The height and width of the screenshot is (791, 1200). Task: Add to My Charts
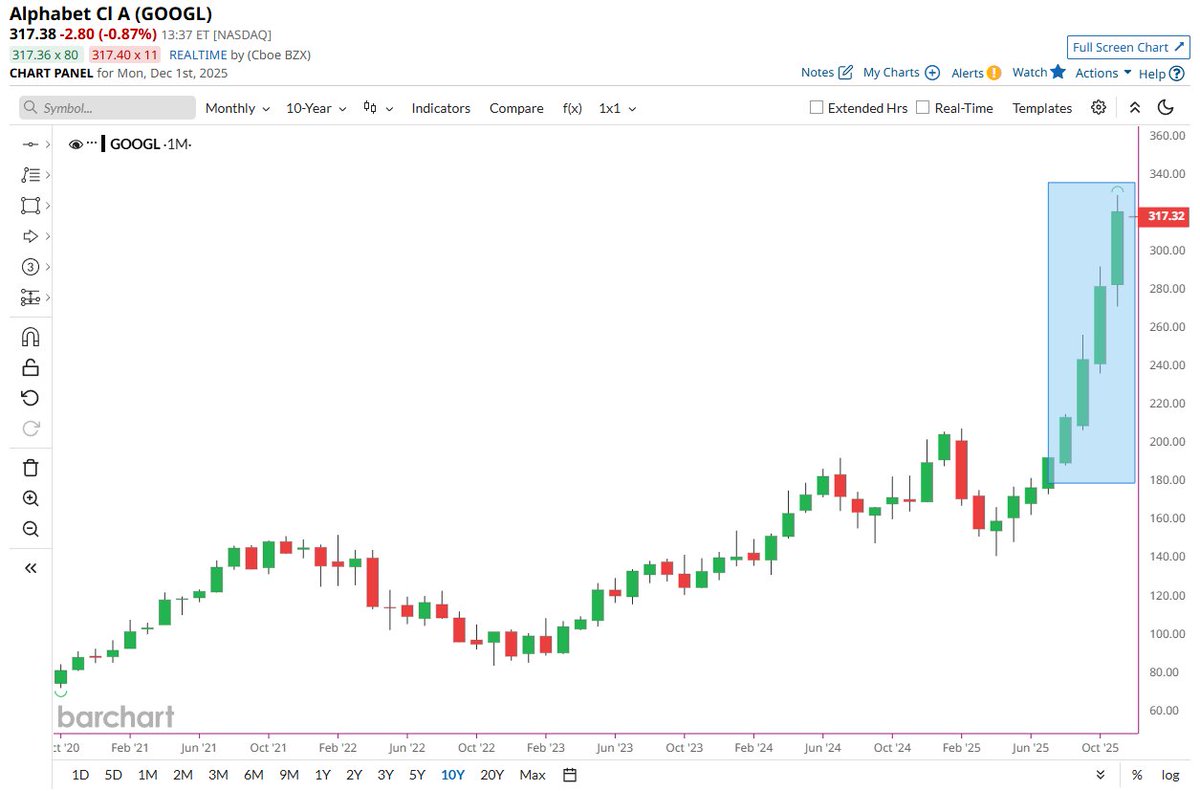tap(901, 72)
